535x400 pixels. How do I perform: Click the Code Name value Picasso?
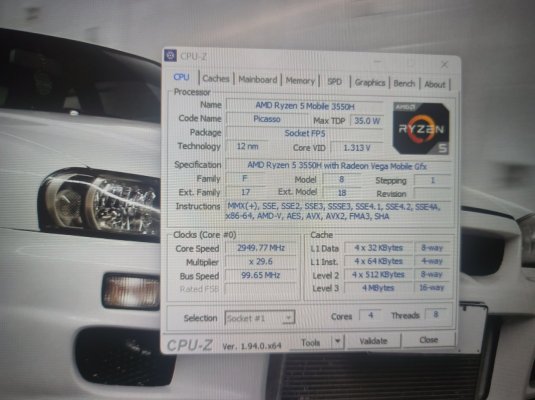pyautogui.click(x=267, y=119)
